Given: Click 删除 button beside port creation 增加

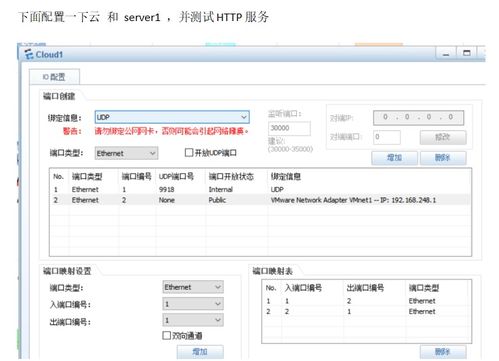Looking at the screenshot, I should [x=443, y=158].
